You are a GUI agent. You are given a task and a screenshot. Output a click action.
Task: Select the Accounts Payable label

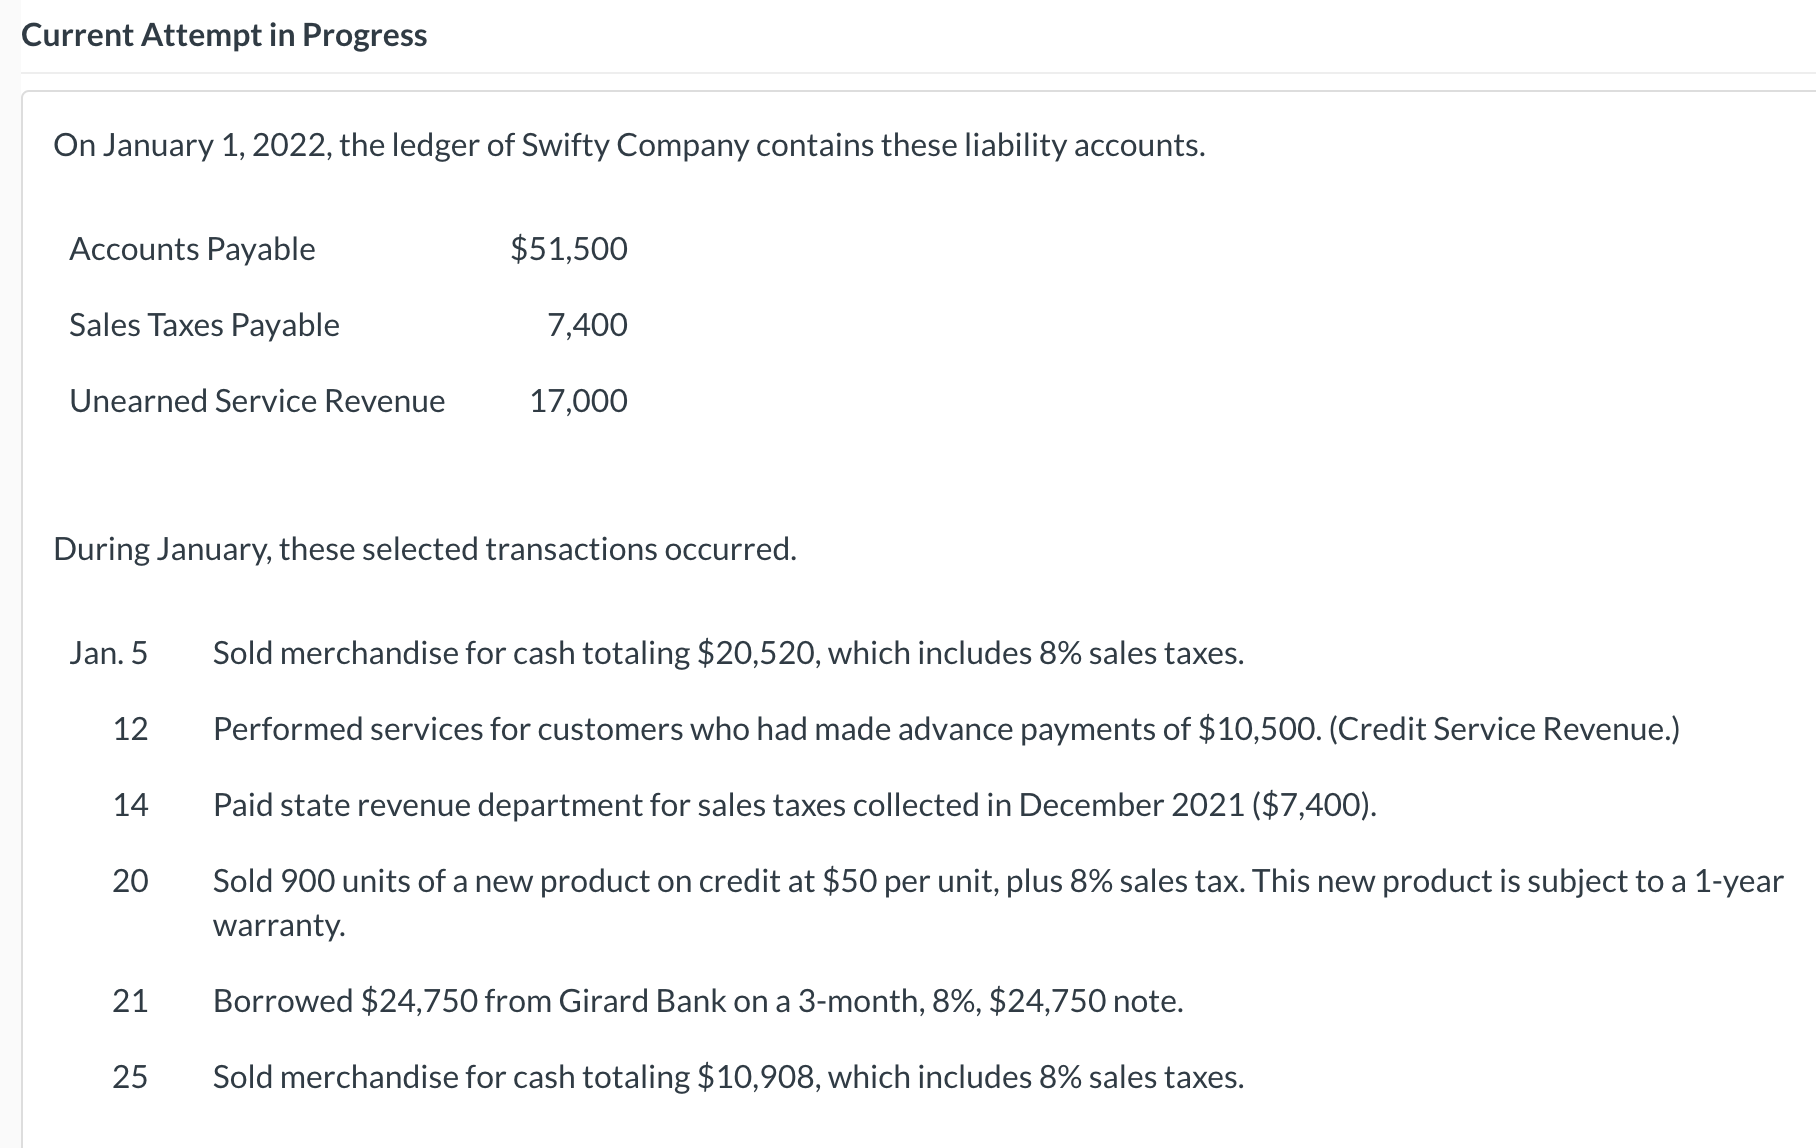click(x=192, y=249)
